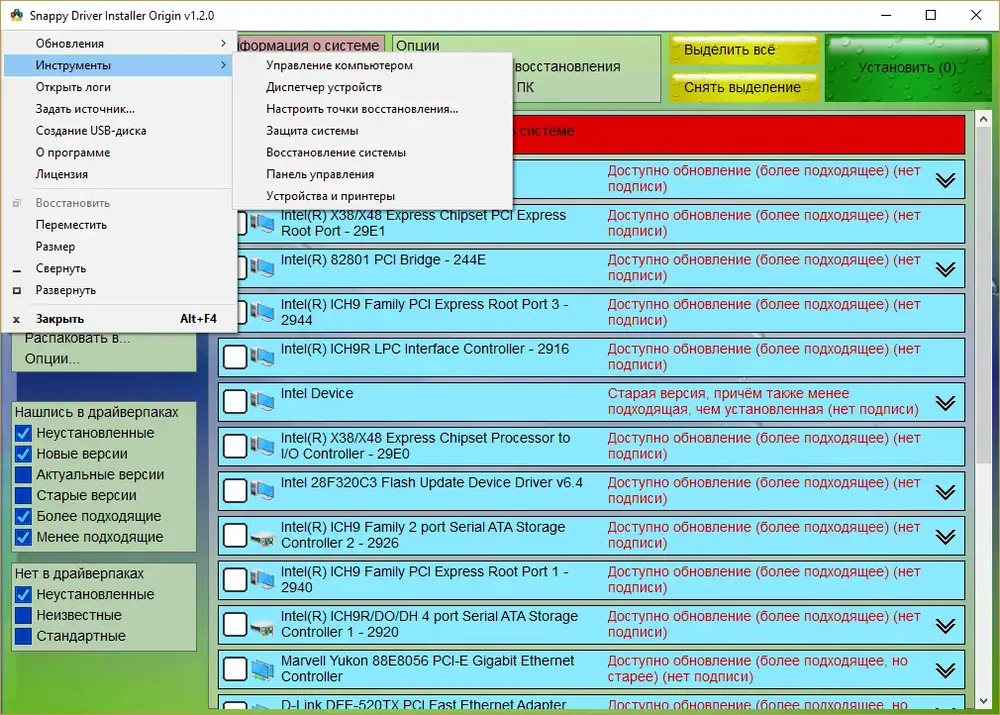Check the Intel ICH9R LPC Interface Controller driver
This screenshot has height=715, width=1000.
coord(235,357)
